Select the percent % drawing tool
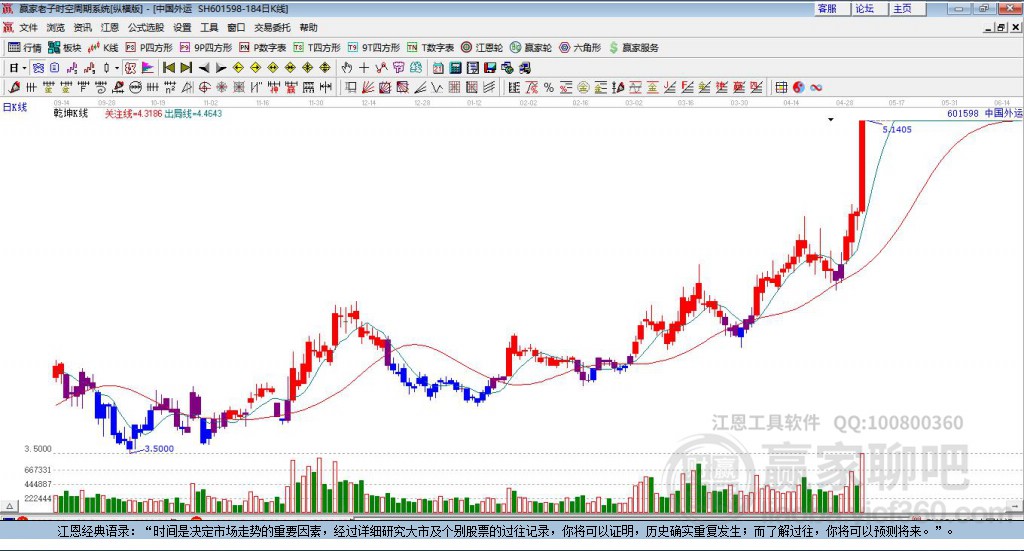The height and width of the screenshot is (551, 1024). point(549,87)
